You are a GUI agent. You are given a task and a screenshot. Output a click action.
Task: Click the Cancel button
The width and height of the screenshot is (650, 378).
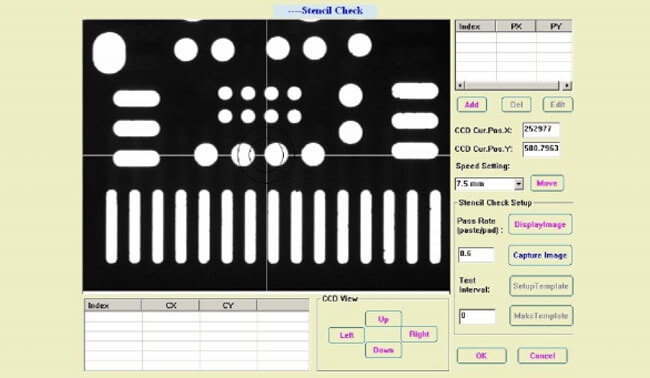coord(542,356)
